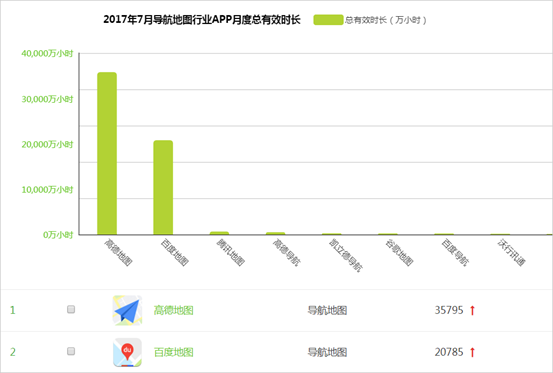Click the 20,000万小时 axis label

47,145
